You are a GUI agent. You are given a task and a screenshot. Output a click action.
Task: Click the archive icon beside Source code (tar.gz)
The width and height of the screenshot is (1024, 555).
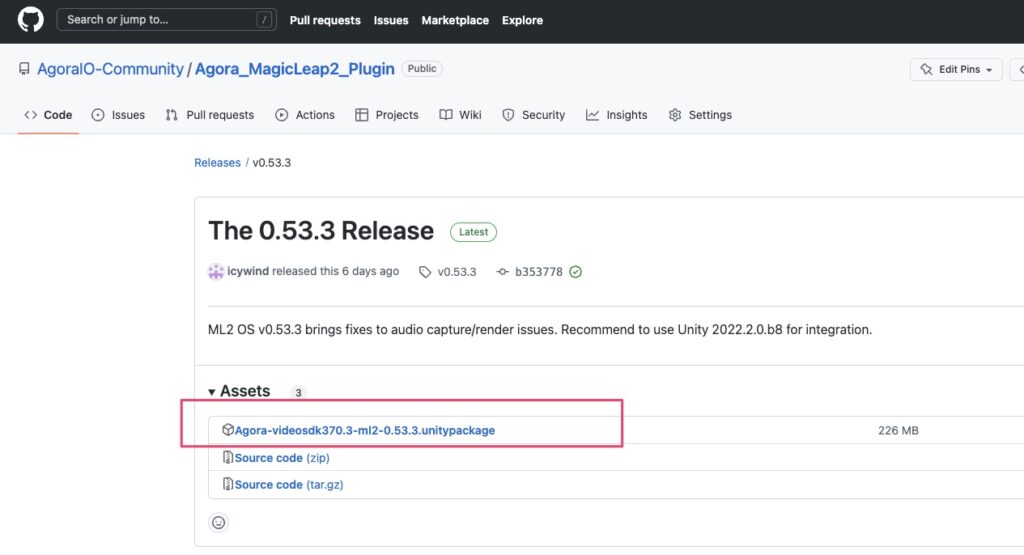coord(228,484)
